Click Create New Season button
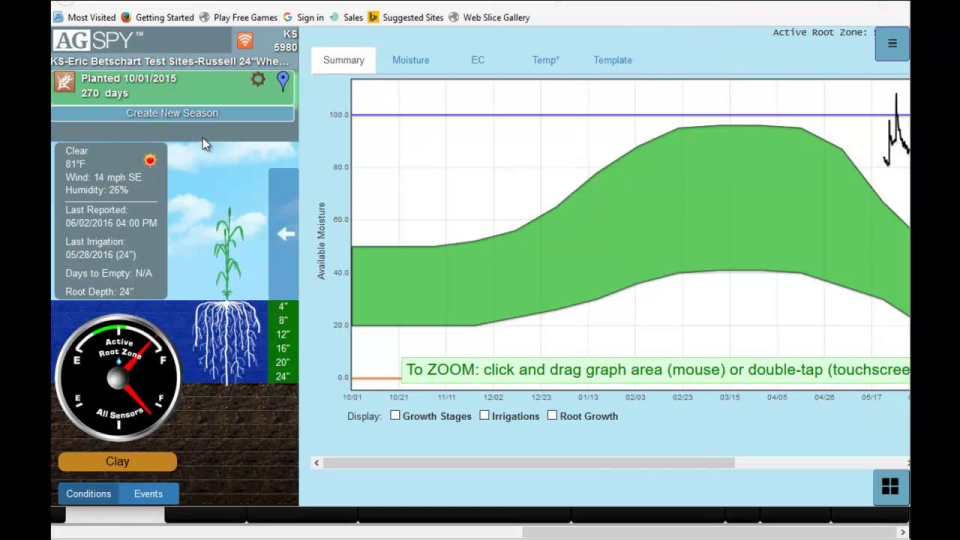The width and height of the screenshot is (960, 540). pyautogui.click(x=172, y=113)
